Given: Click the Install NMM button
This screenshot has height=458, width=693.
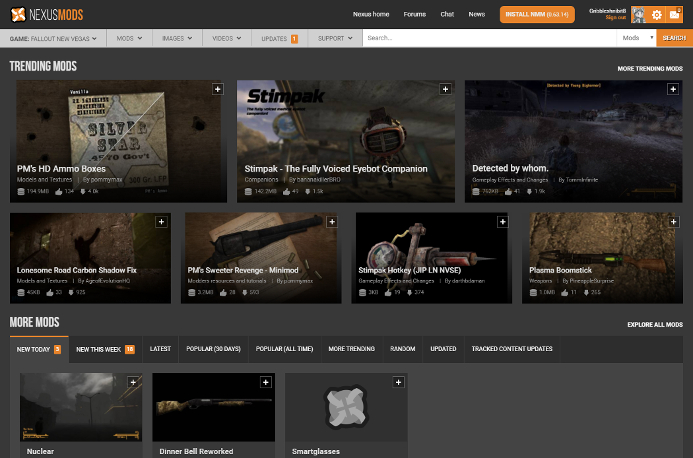Looking at the screenshot, I should tap(537, 15).
